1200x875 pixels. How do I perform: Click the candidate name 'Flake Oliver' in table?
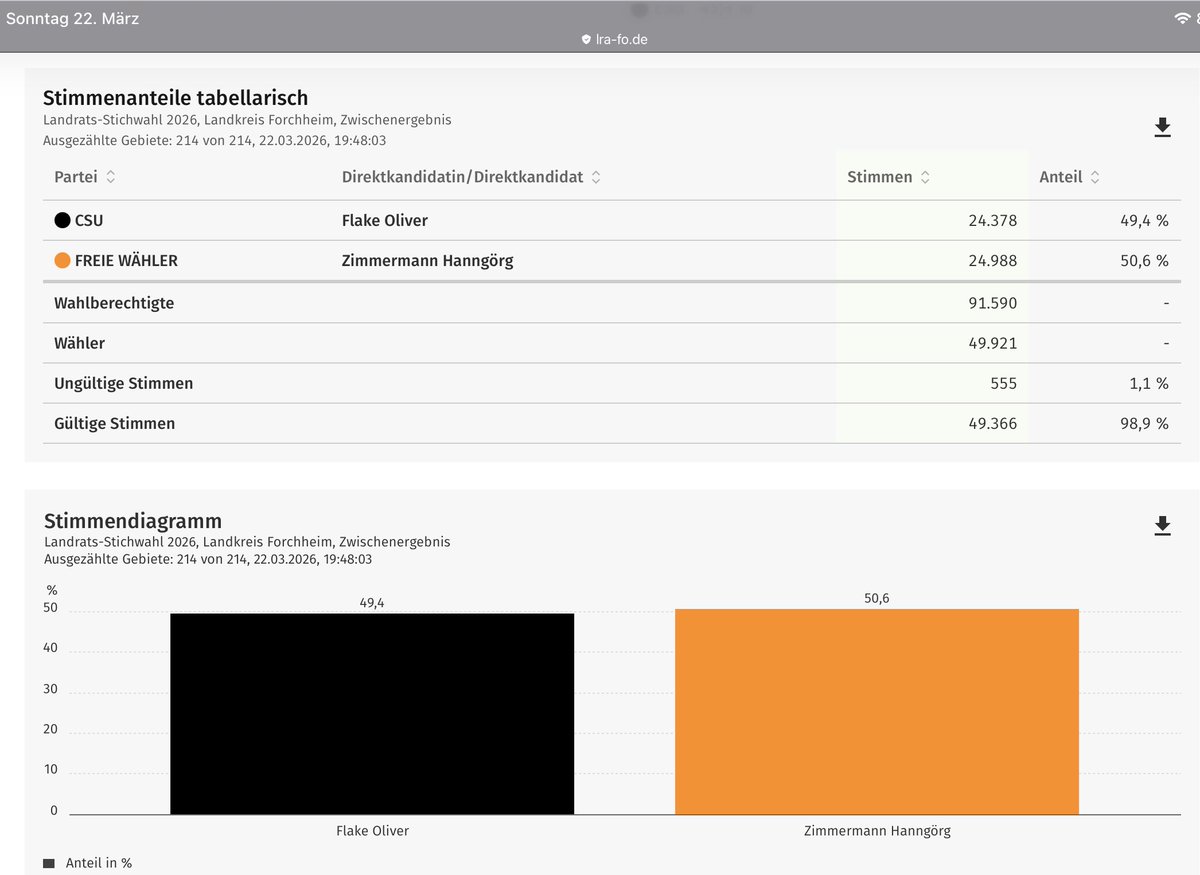pos(385,220)
